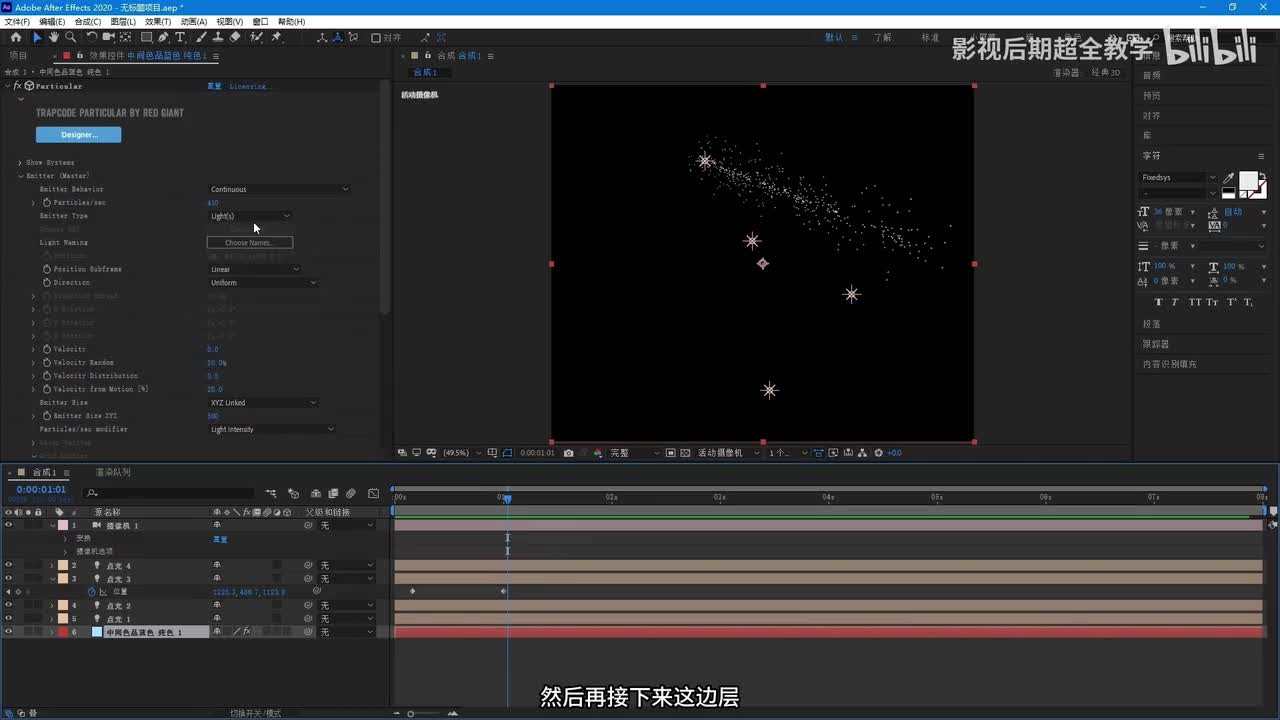Screen dimensions: 1280x720
Task: Toggle the region of interest icon
Action: (x=670, y=453)
